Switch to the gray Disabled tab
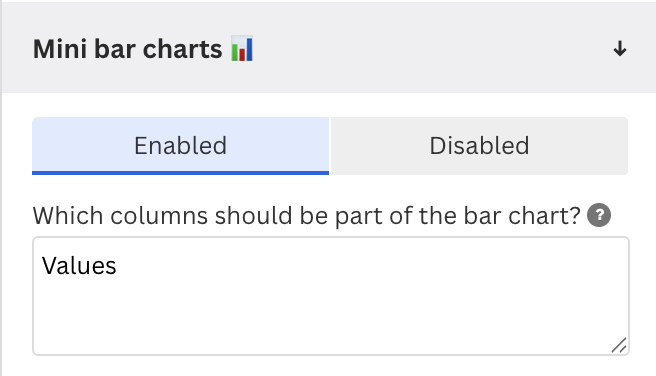656x376 pixels. (x=479, y=146)
